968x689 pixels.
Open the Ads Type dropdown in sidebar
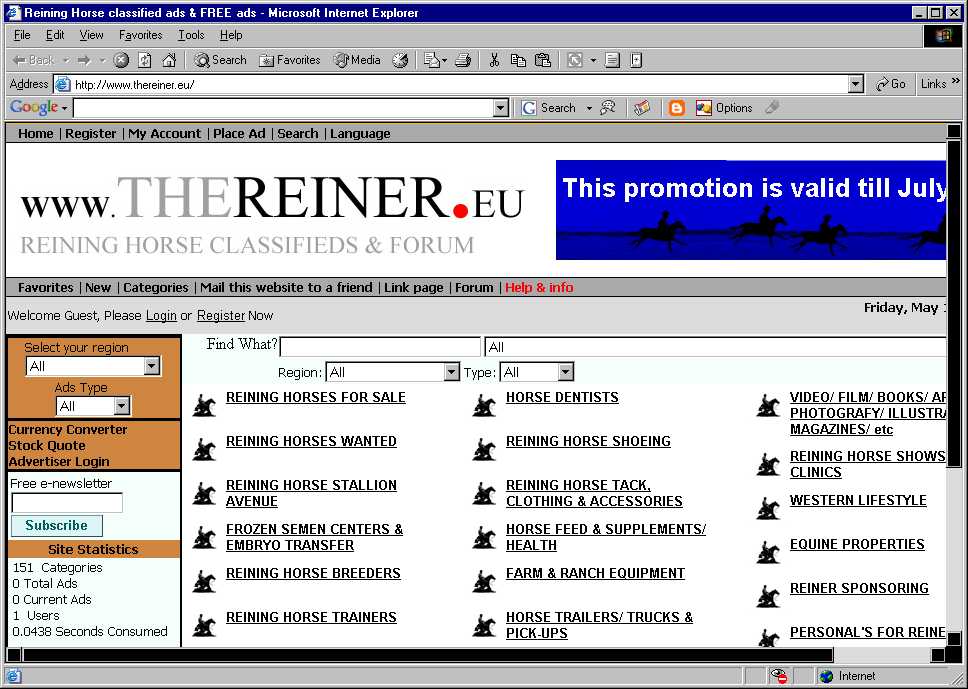93,406
